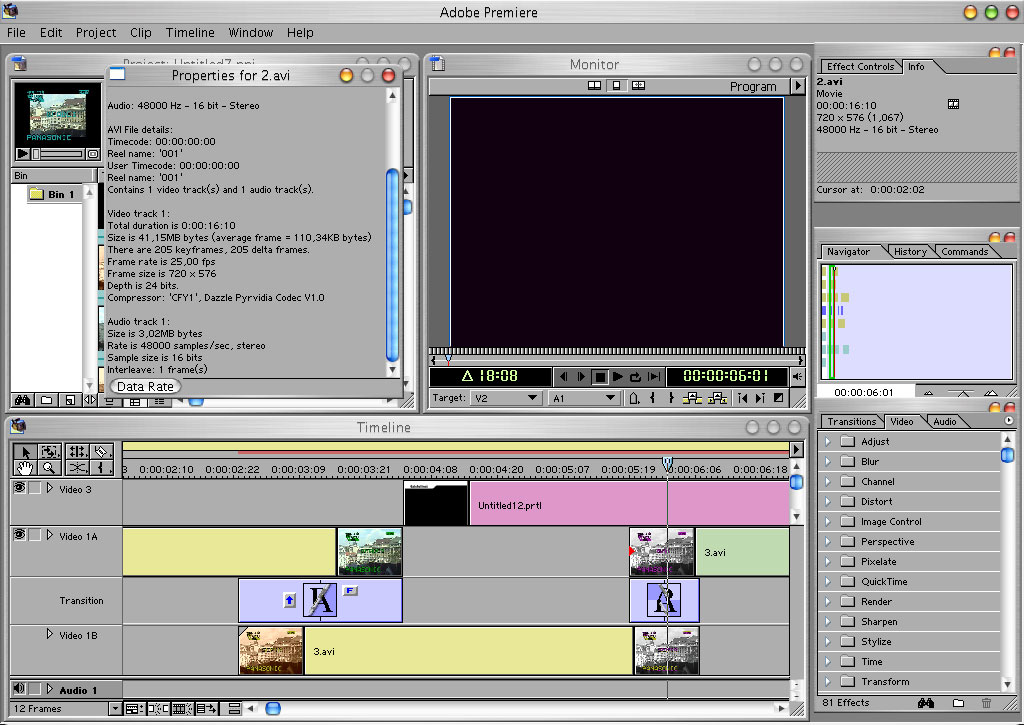The width and height of the screenshot is (1024, 725).
Task: Click the Play button in Monitor
Action: pos(618,377)
